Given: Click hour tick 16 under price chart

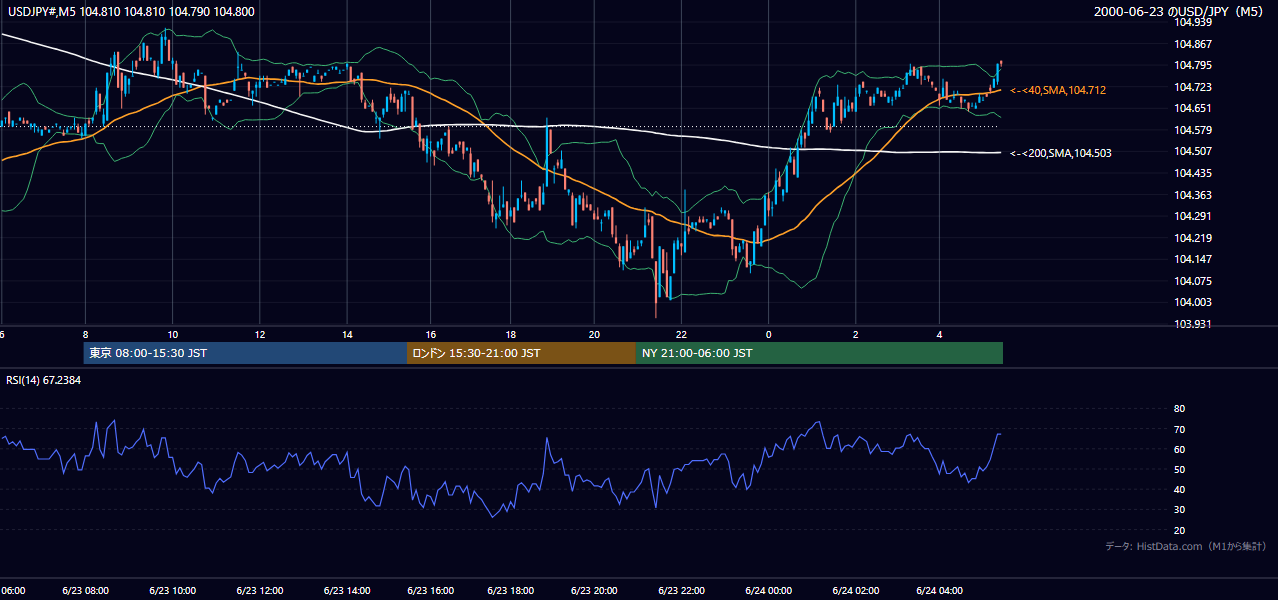Looking at the screenshot, I should coord(431,335).
